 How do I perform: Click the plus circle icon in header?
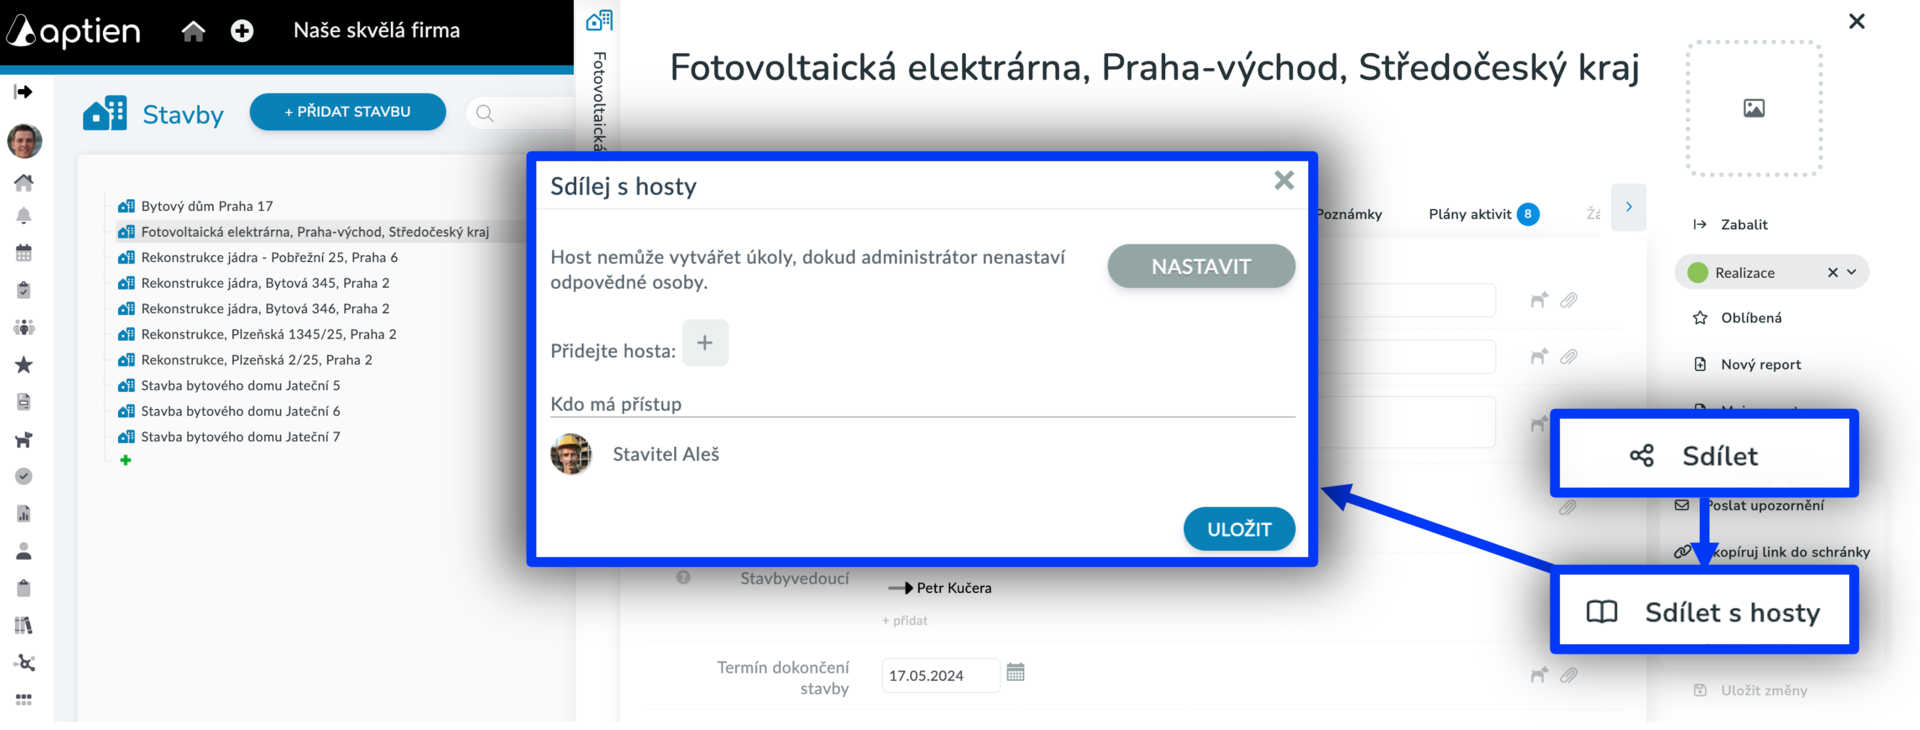click(242, 31)
